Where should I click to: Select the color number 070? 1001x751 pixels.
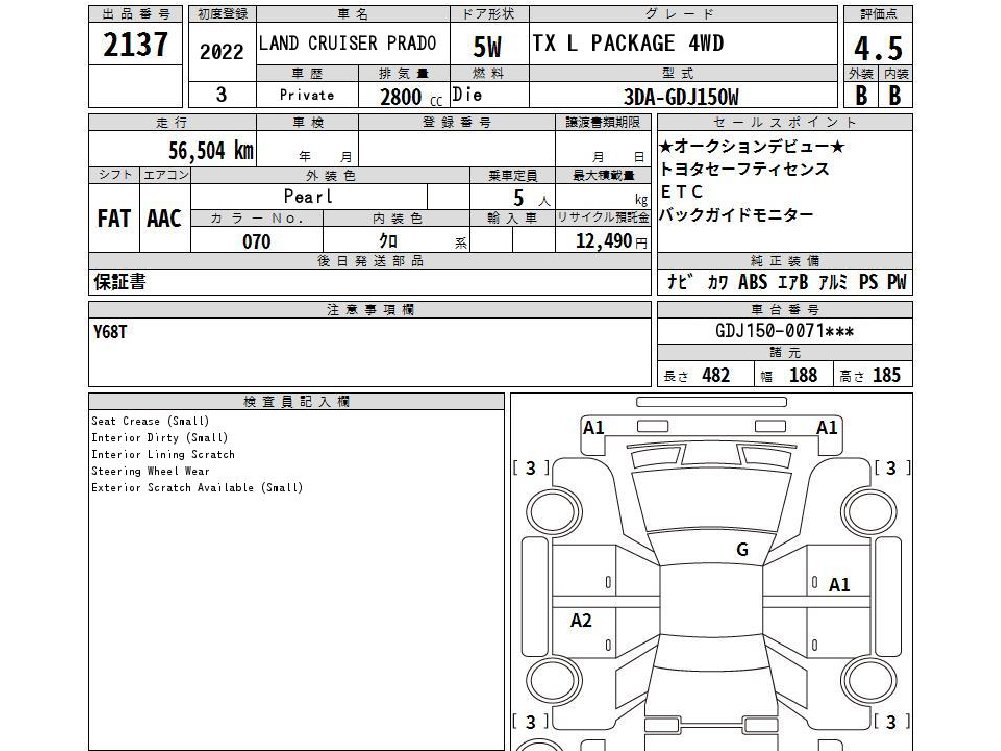click(x=256, y=241)
